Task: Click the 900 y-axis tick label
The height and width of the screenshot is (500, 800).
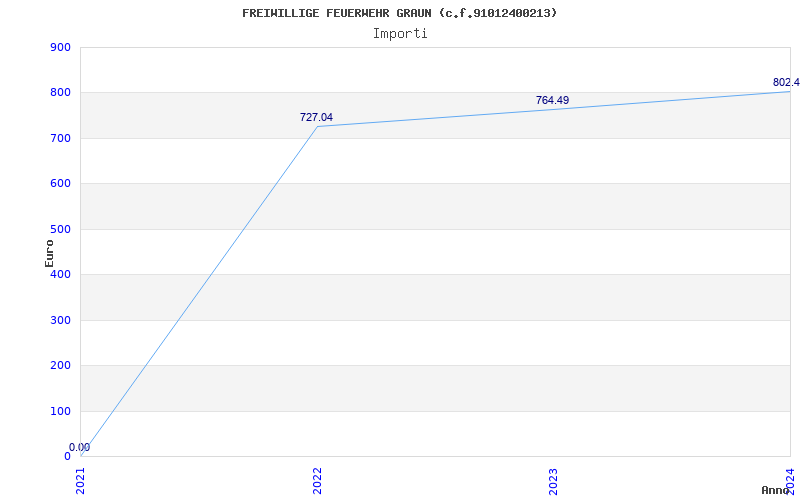Action: pos(60,47)
